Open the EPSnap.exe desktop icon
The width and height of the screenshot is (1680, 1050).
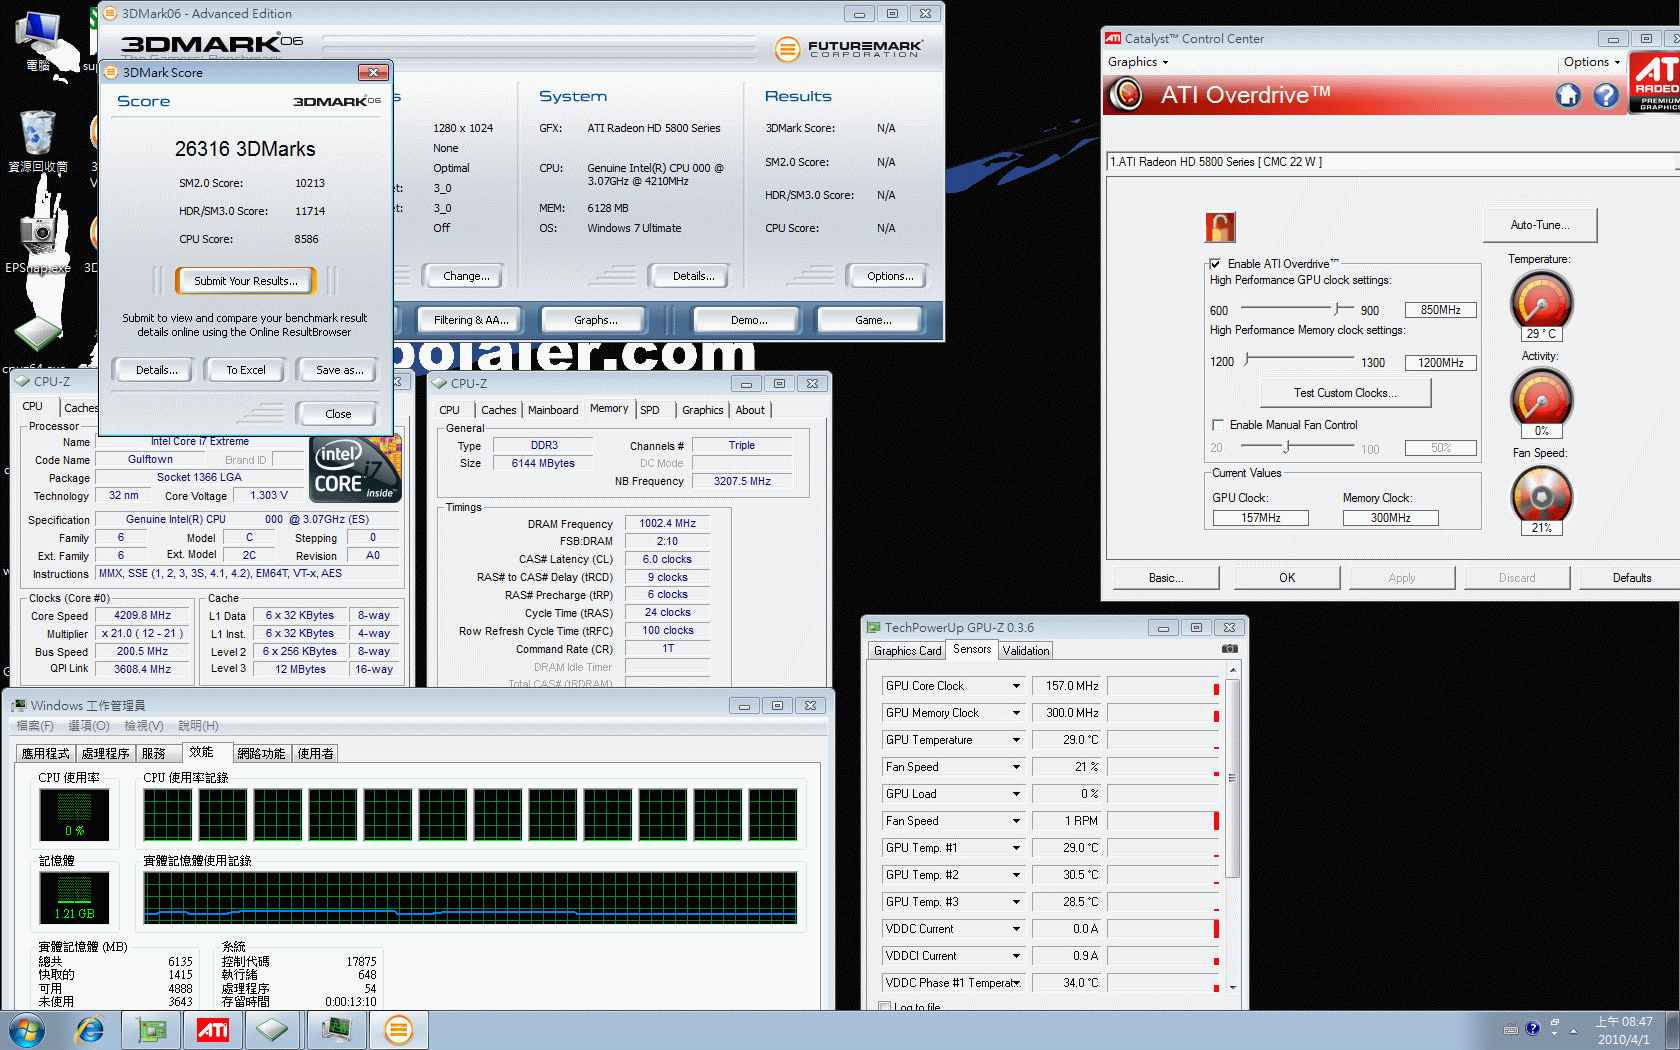pyautogui.click(x=38, y=240)
